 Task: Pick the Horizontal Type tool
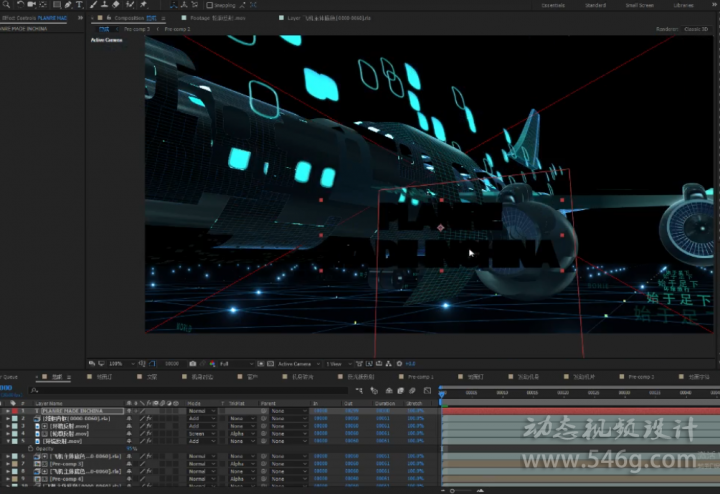pos(79,5)
